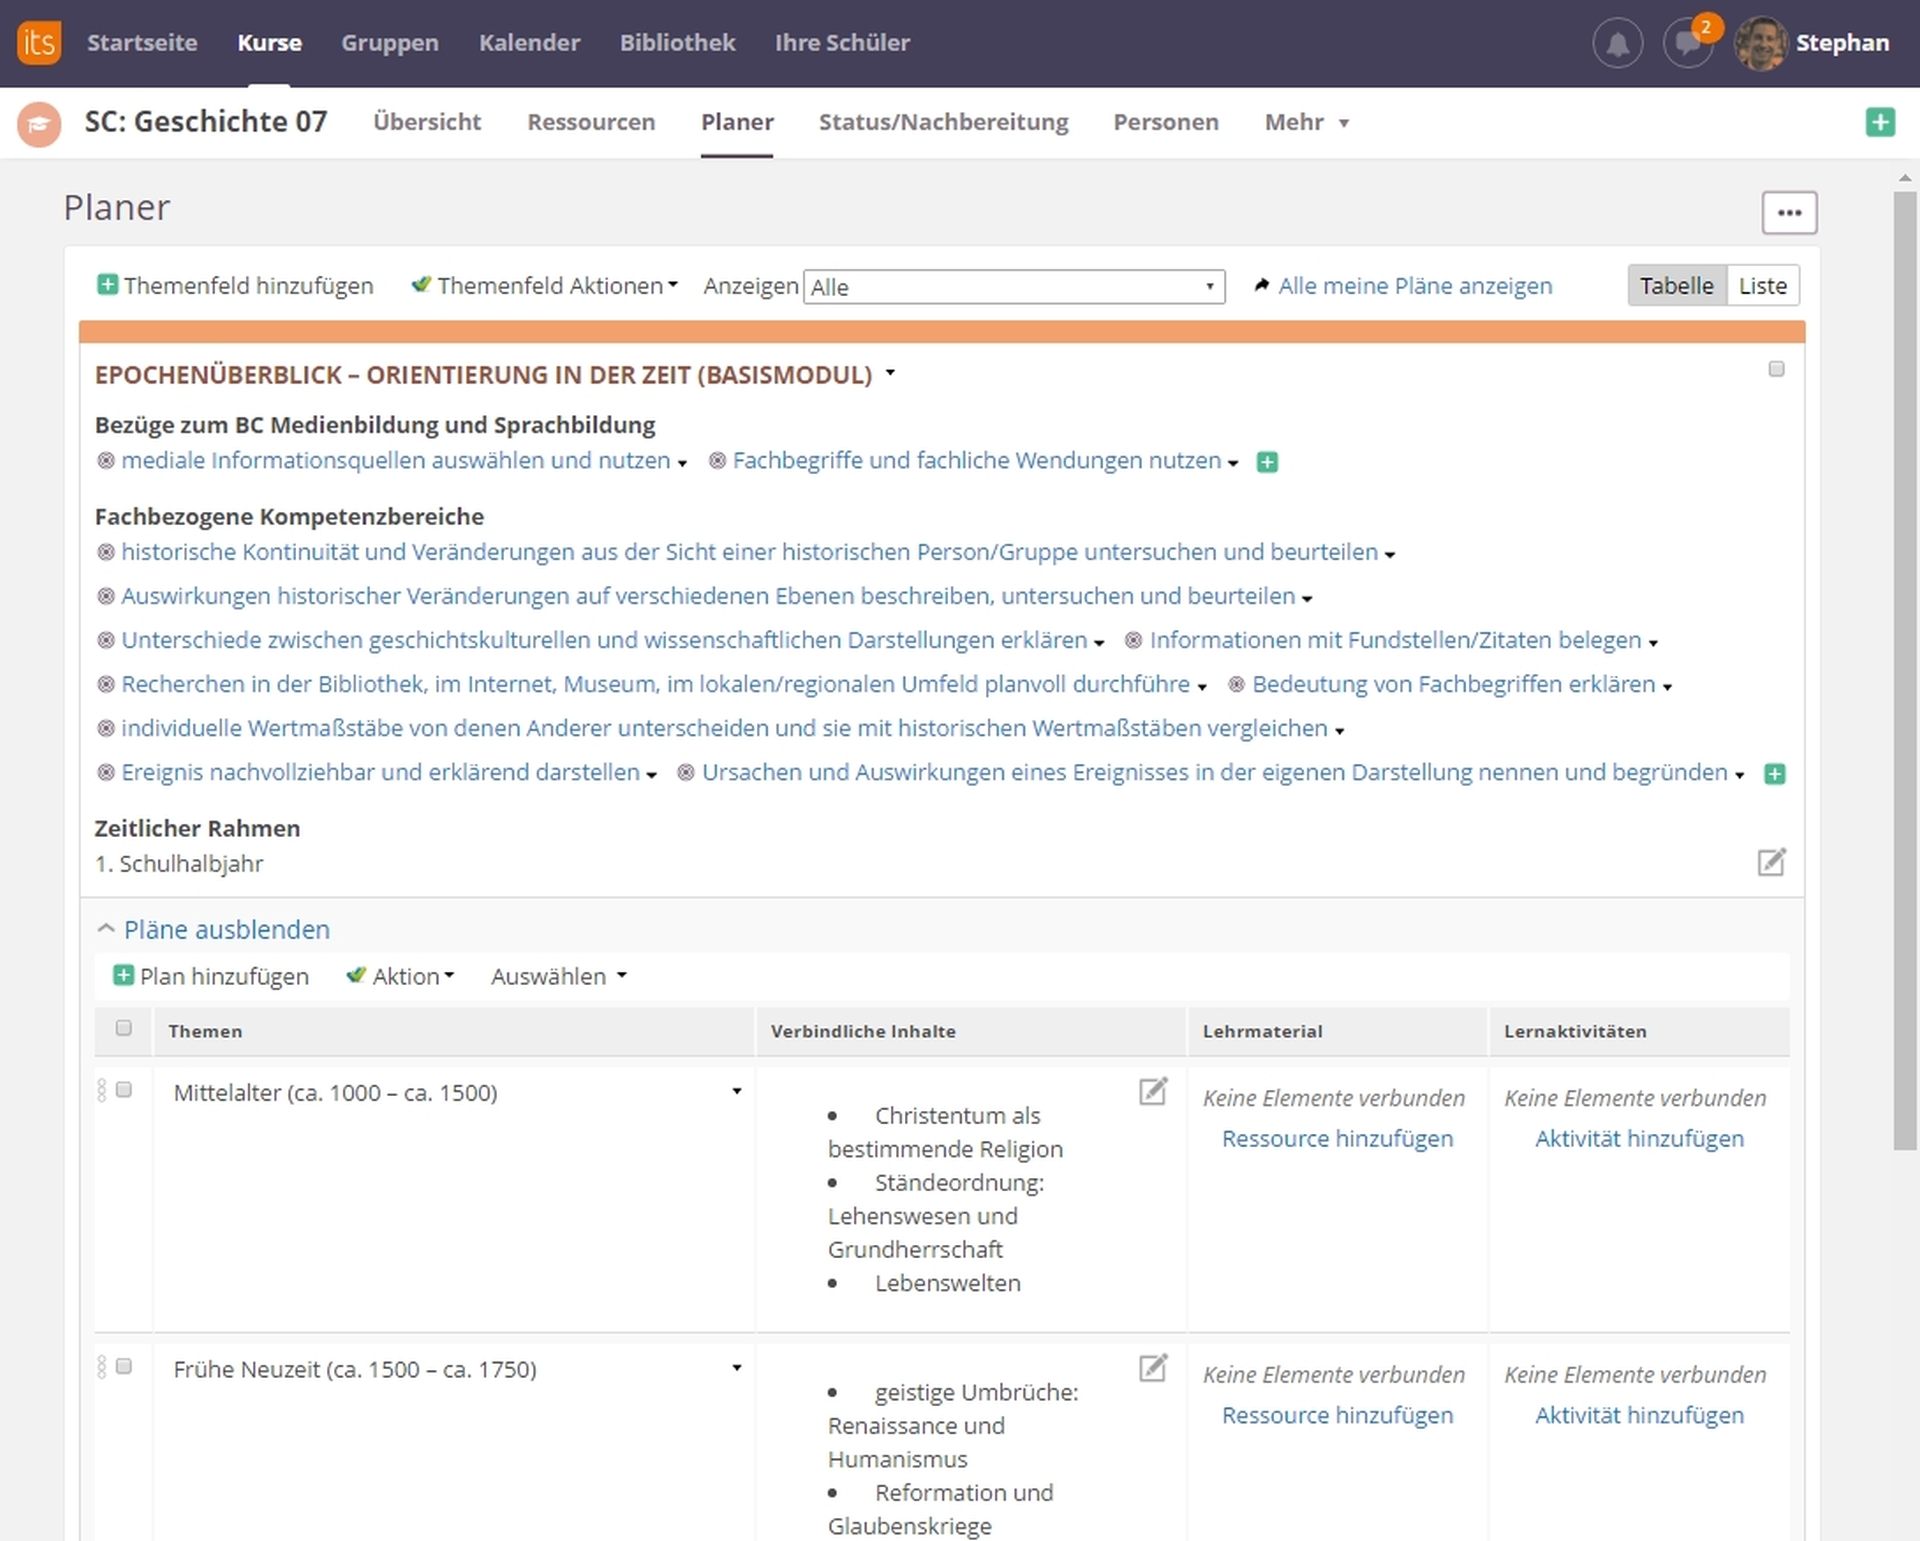Select the Frühe Neuzeit row checkbox
Image resolution: width=1920 pixels, height=1541 pixels.
124,1367
